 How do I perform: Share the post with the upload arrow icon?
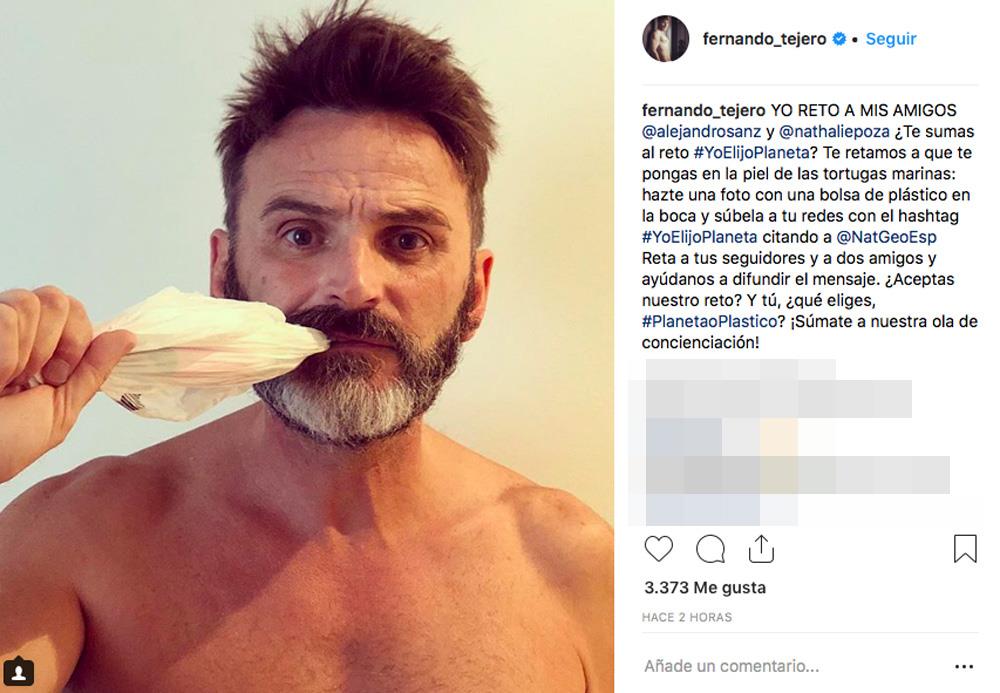tap(761, 549)
